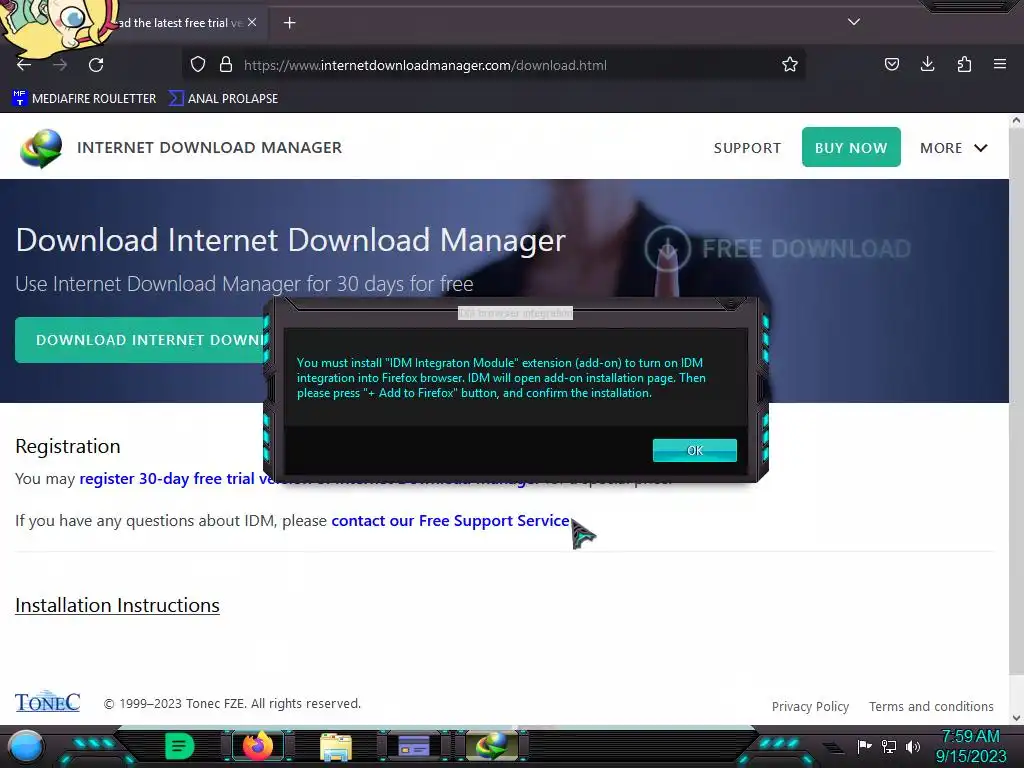
Task: Open the Firefox hamburger menu
Action: pos(1000,64)
